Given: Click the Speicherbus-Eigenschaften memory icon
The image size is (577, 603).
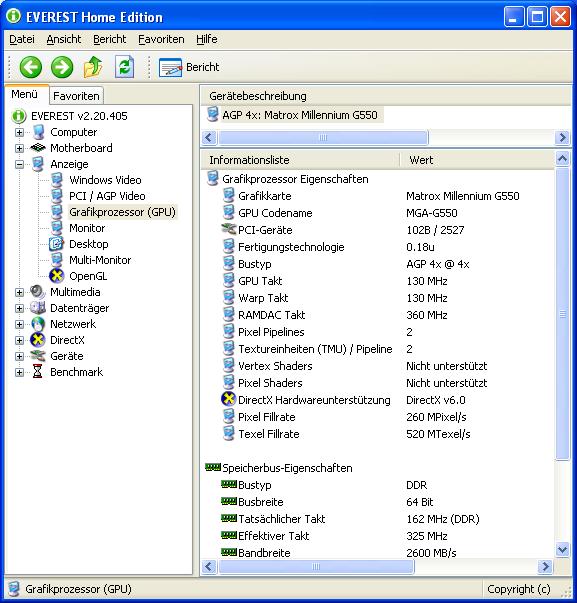Looking at the screenshot, I should [x=213, y=467].
